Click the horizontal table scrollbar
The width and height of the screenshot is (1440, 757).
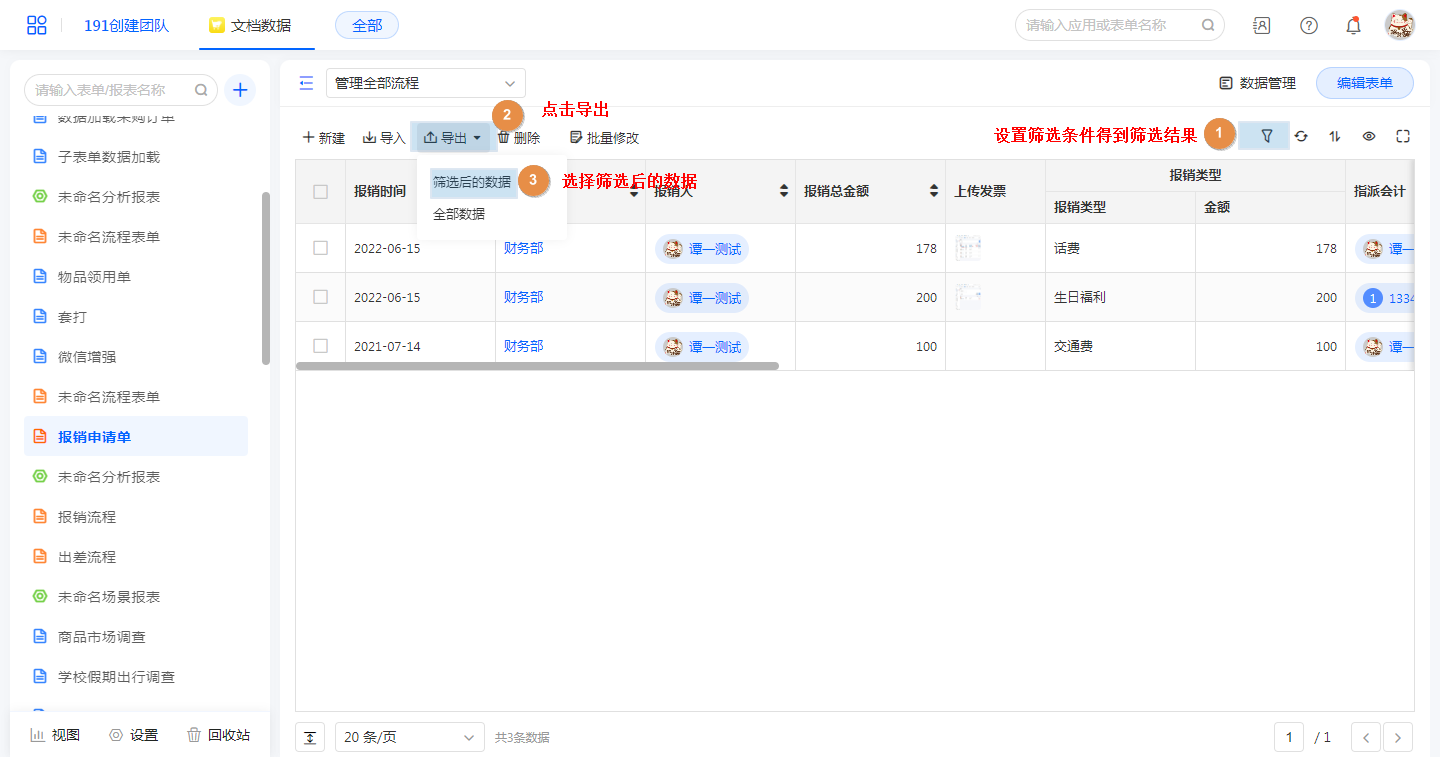pyautogui.click(x=537, y=366)
